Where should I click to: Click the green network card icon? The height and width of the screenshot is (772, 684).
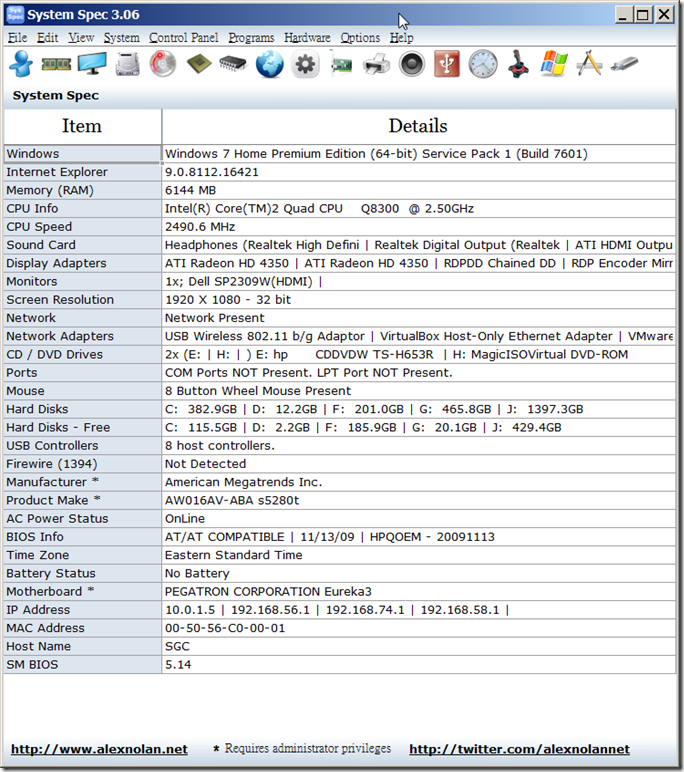341,65
